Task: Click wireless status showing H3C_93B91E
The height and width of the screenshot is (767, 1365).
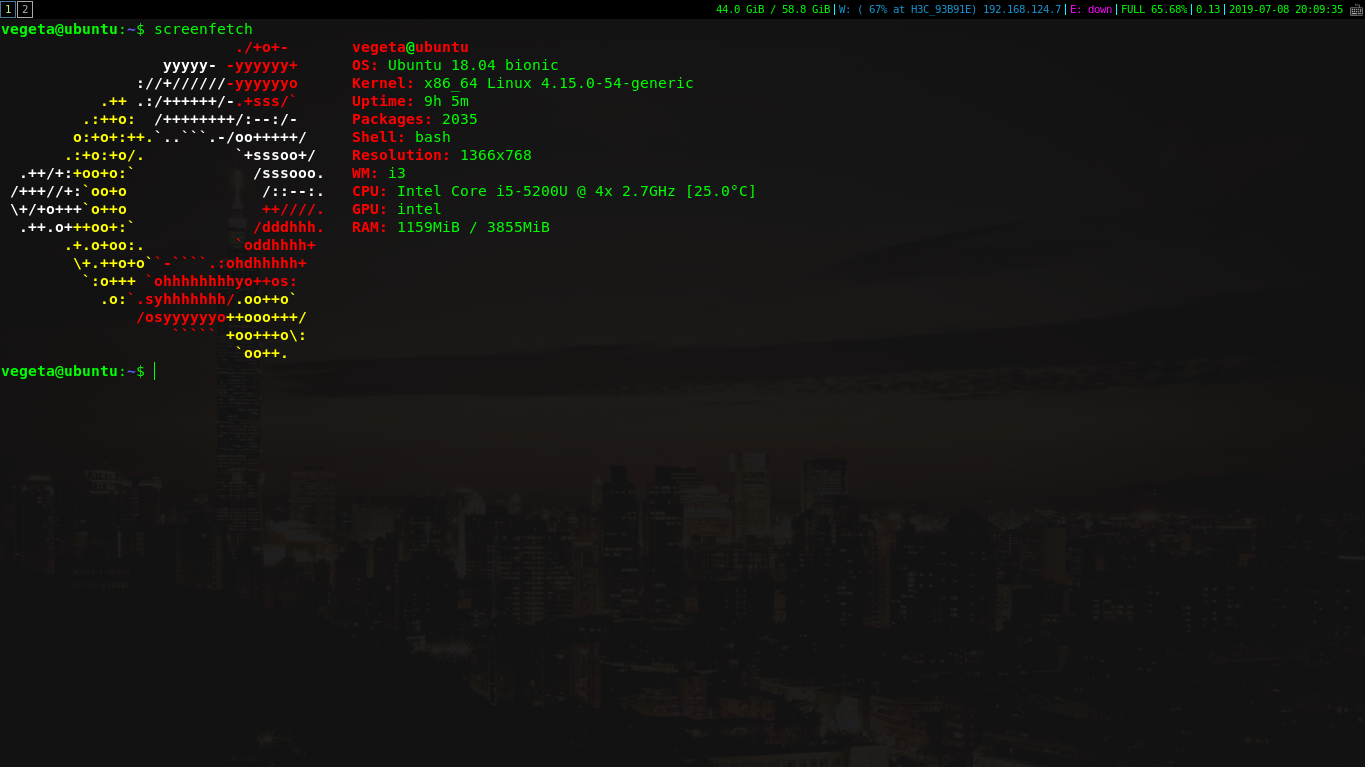Action: (950, 10)
